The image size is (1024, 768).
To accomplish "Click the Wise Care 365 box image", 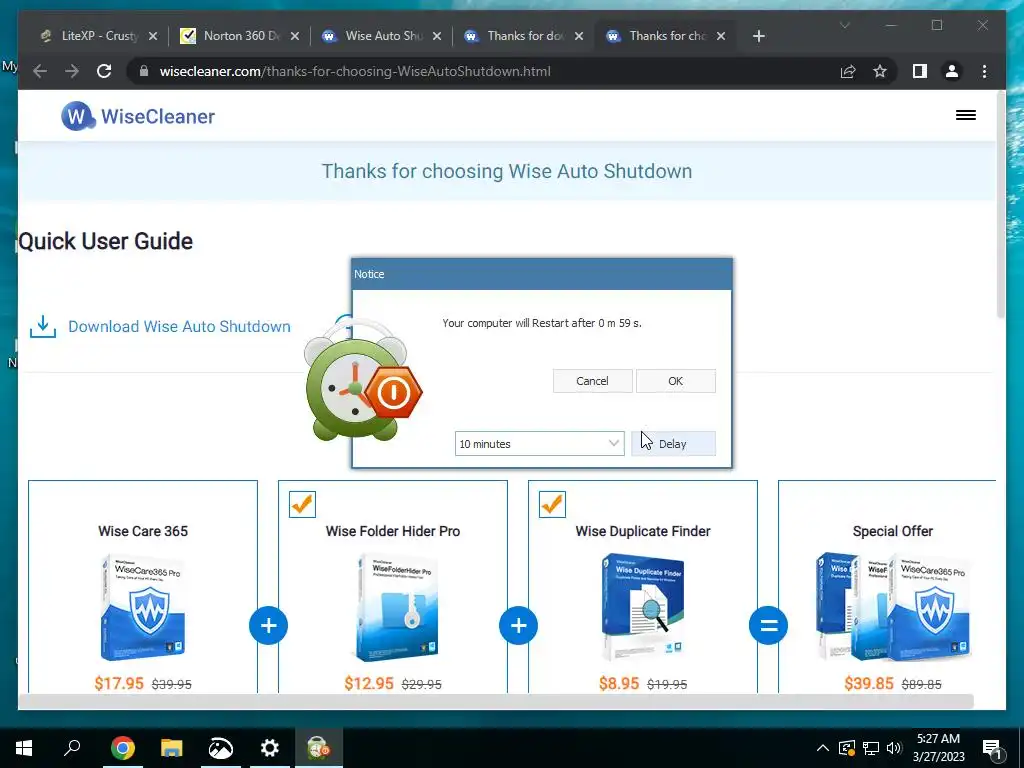I will point(143,607).
